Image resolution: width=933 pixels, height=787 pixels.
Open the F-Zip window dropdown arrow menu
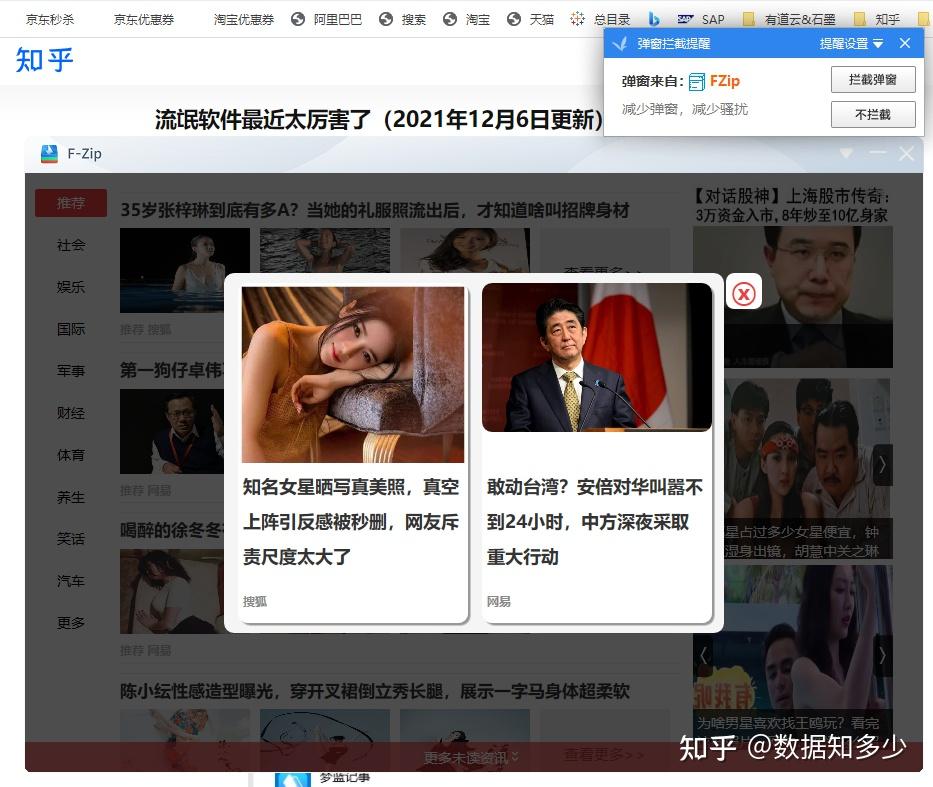coord(846,153)
